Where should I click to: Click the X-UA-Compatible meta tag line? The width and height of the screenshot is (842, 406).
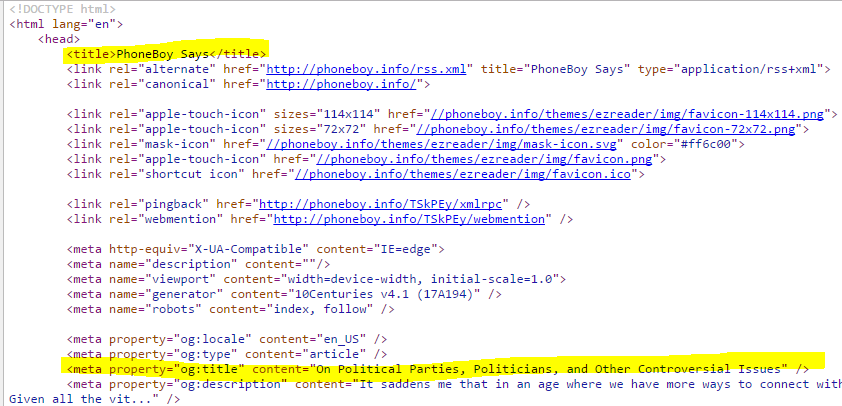coord(255,249)
